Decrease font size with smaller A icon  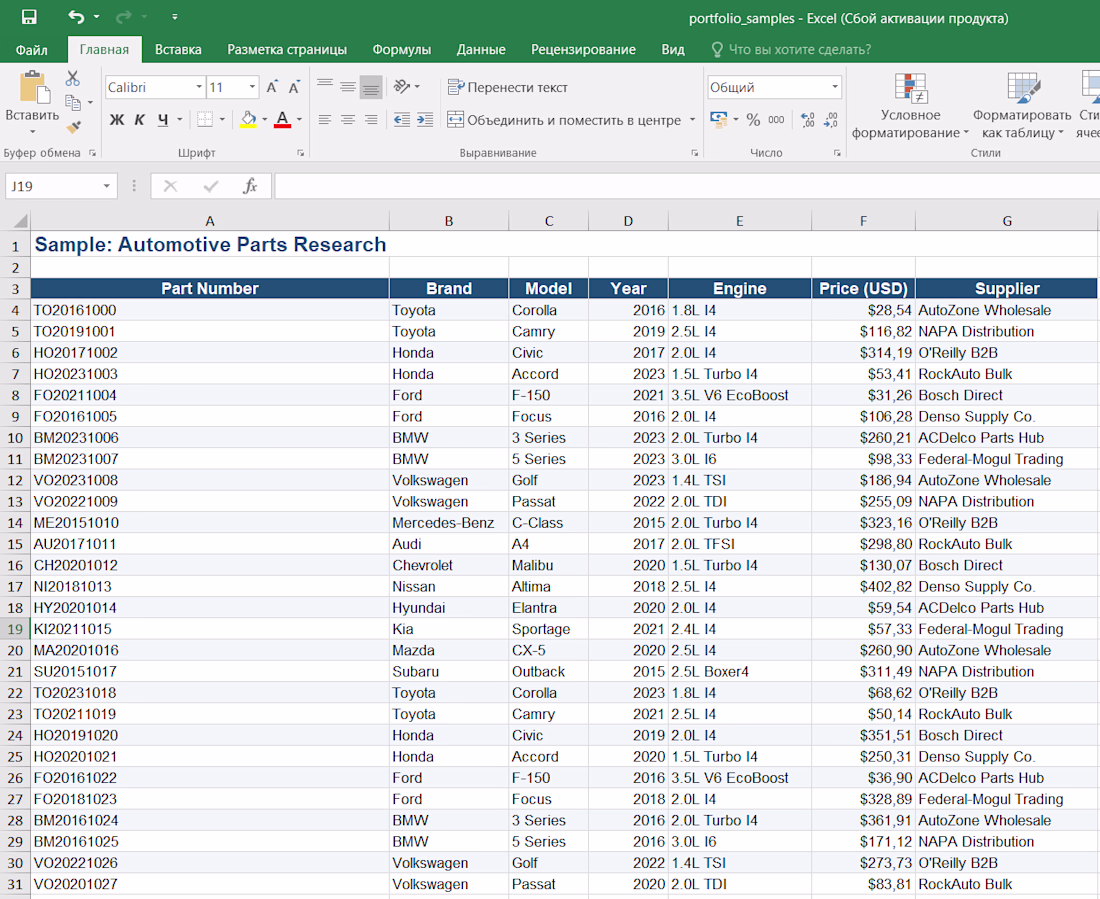pyautogui.click(x=295, y=87)
